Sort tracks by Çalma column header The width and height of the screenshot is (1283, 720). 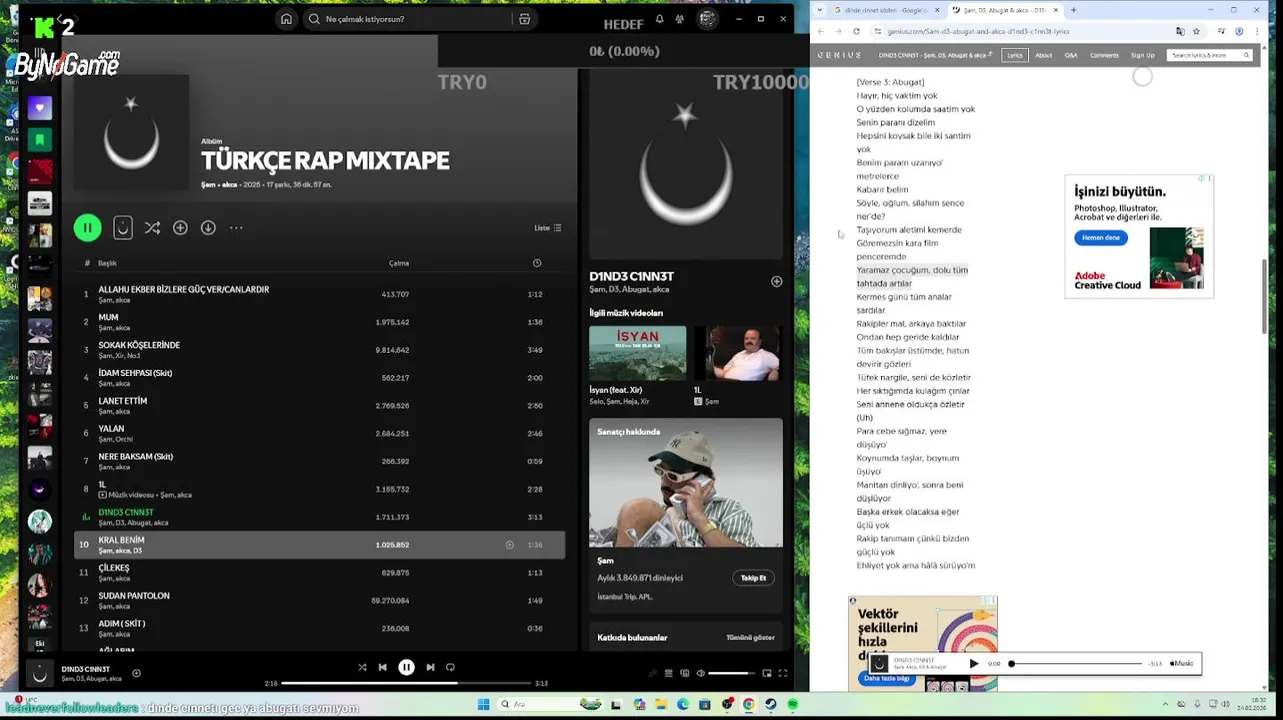398,263
